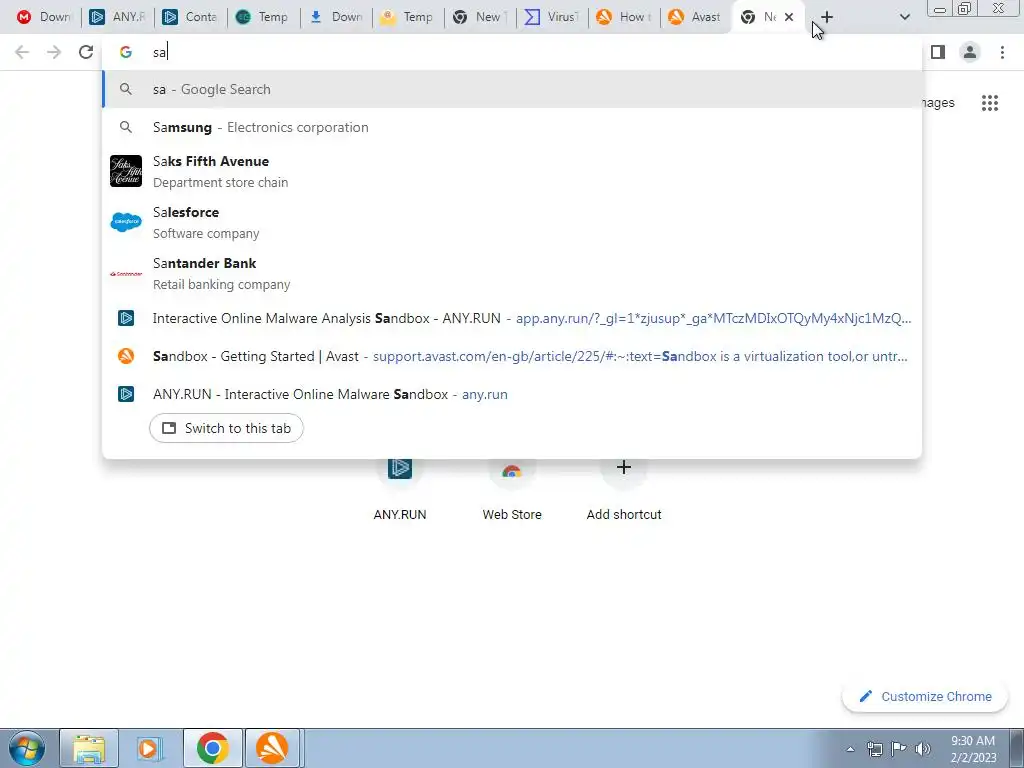Switch to the Avast tab
The image size is (1024, 768).
[696, 17]
